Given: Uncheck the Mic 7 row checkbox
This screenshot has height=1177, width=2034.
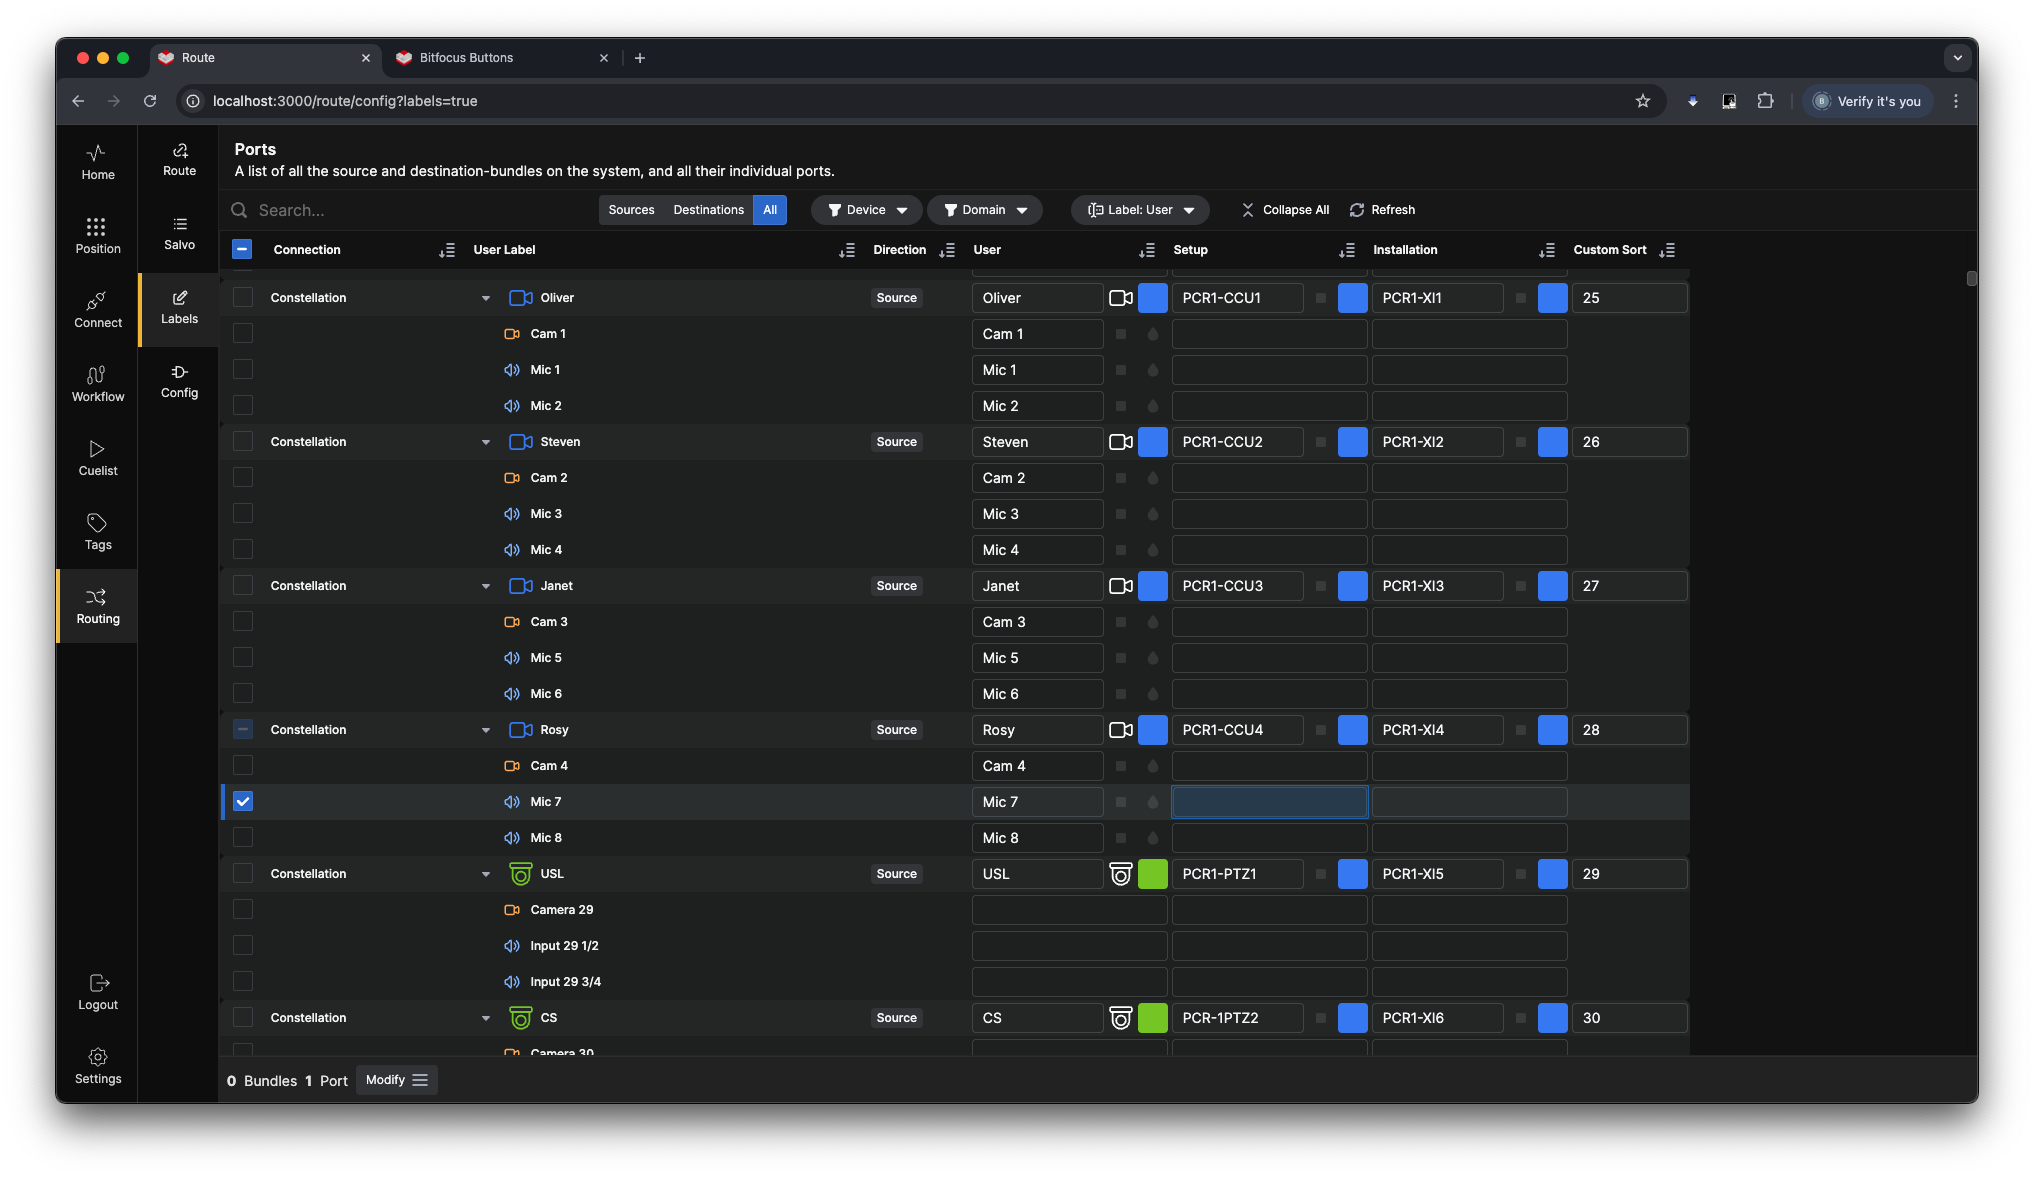Looking at the screenshot, I should 243,802.
